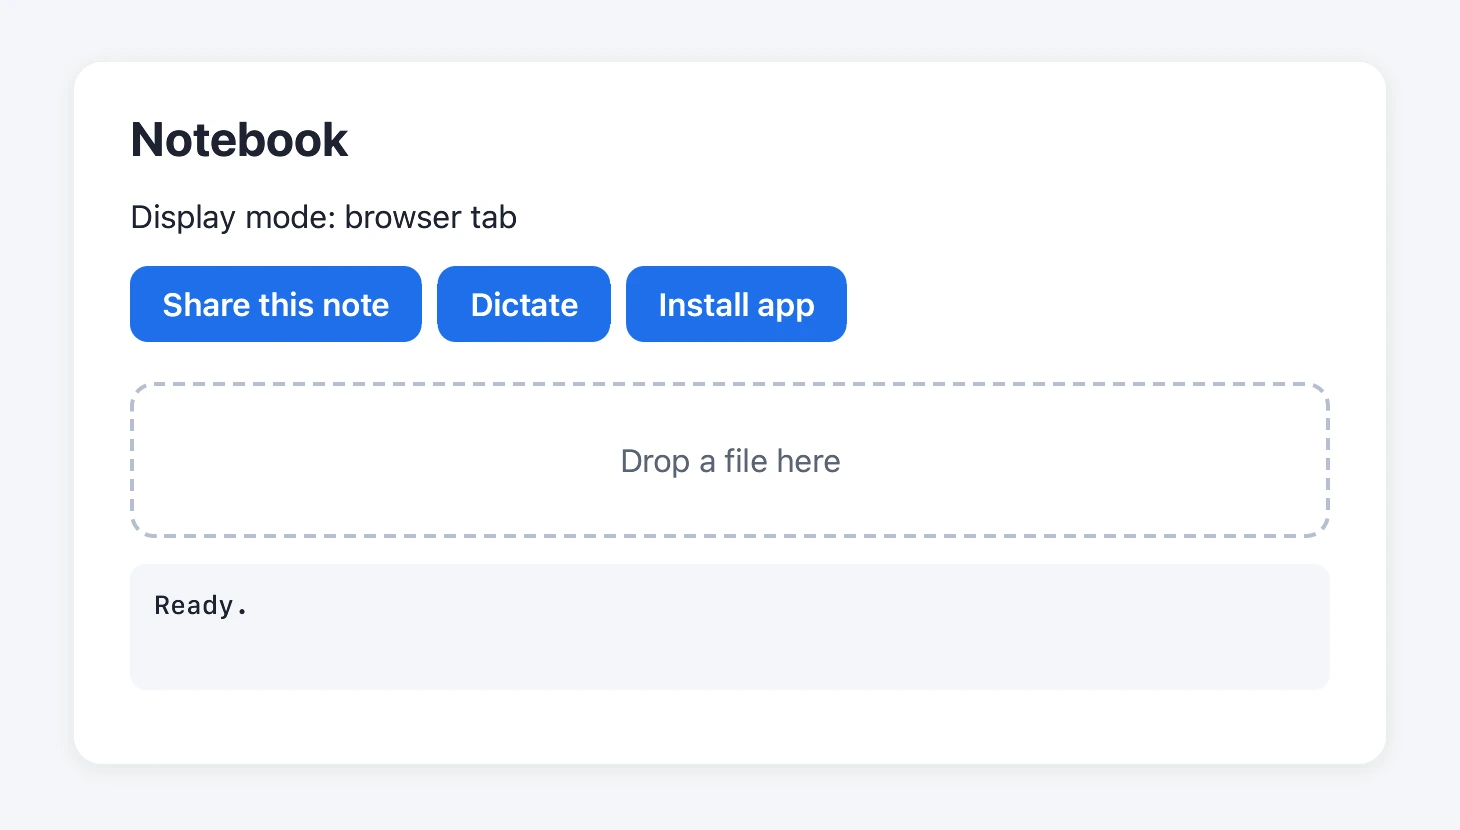Click the Notebook heading

click(239, 139)
